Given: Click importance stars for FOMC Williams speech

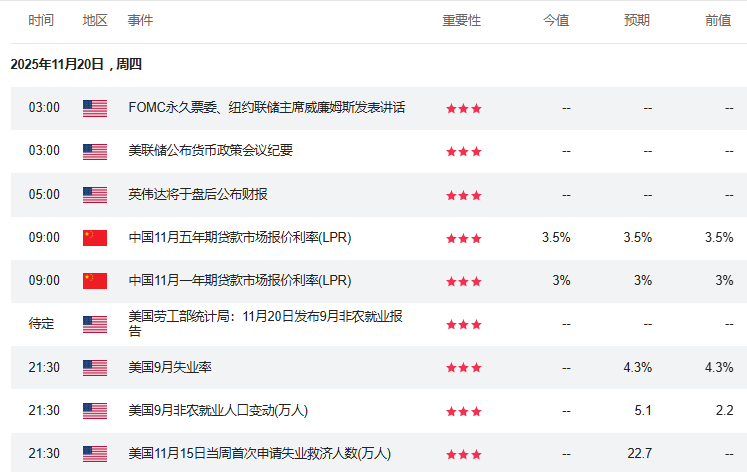Looking at the screenshot, I should tap(464, 109).
